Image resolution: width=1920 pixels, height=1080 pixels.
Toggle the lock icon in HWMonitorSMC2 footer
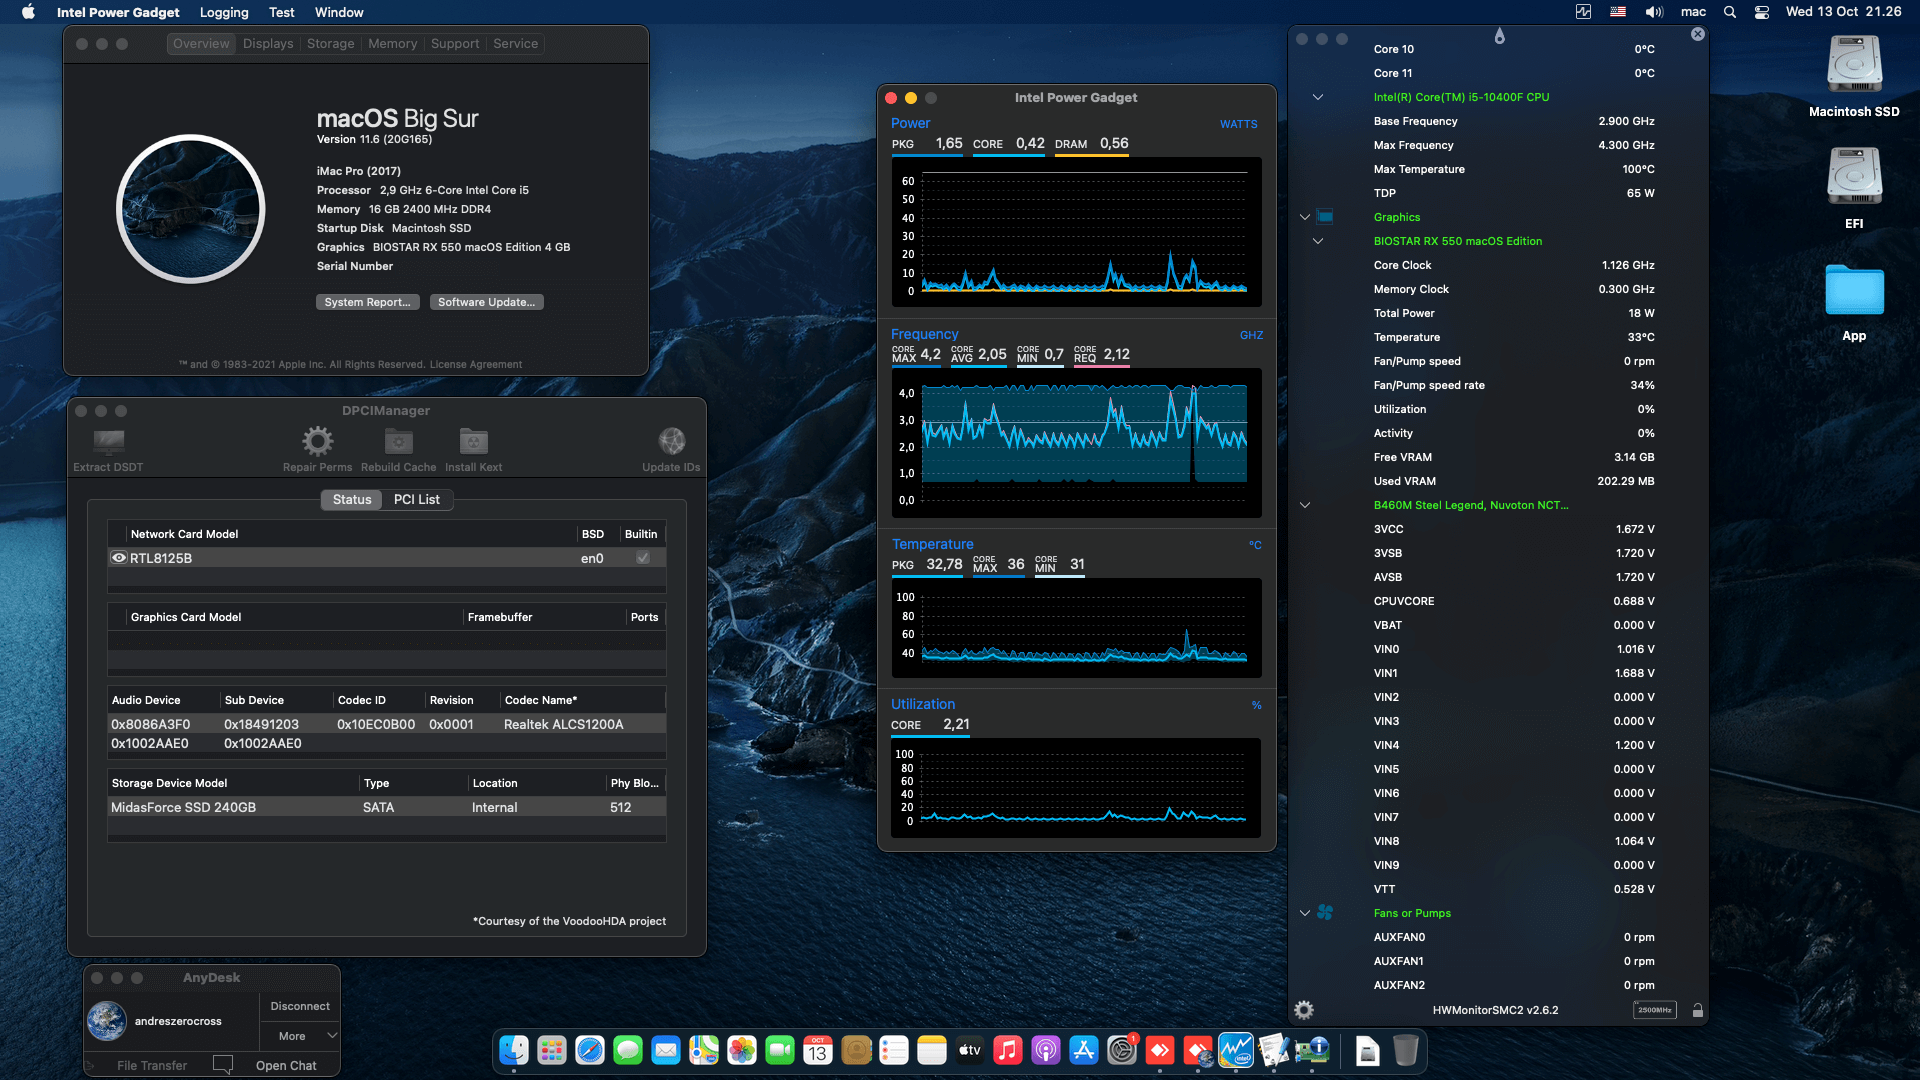click(1697, 1010)
